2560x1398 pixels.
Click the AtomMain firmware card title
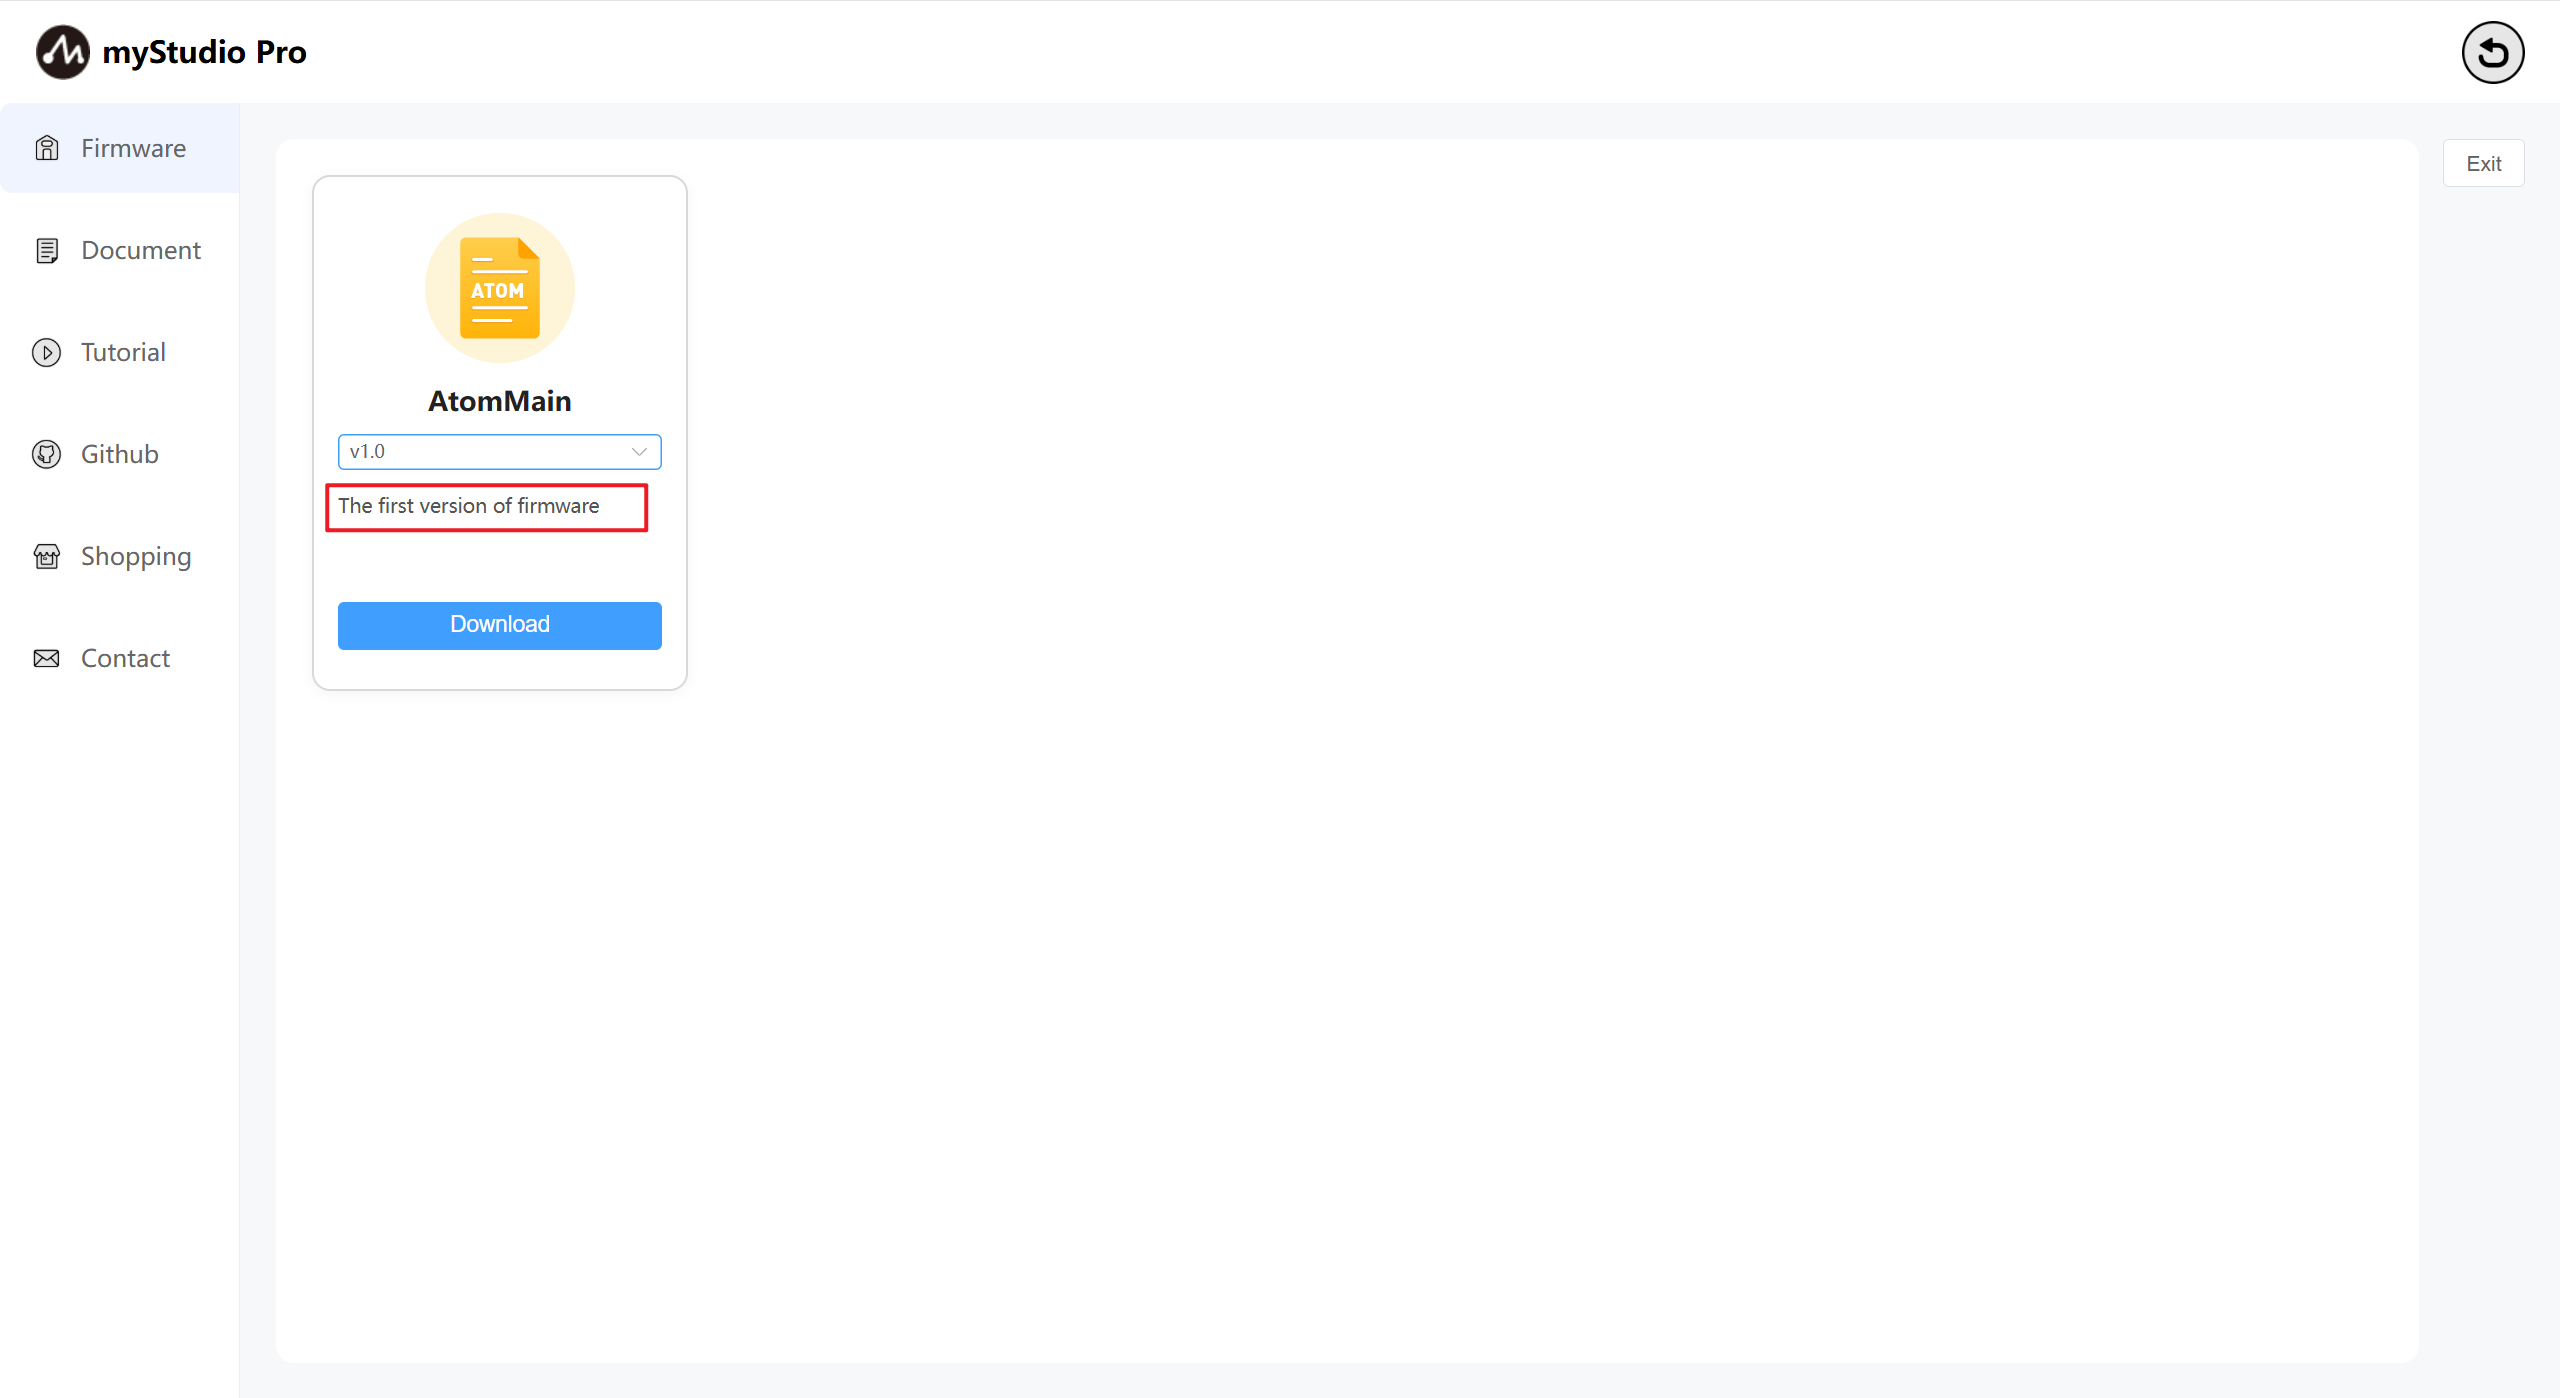coord(500,401)
